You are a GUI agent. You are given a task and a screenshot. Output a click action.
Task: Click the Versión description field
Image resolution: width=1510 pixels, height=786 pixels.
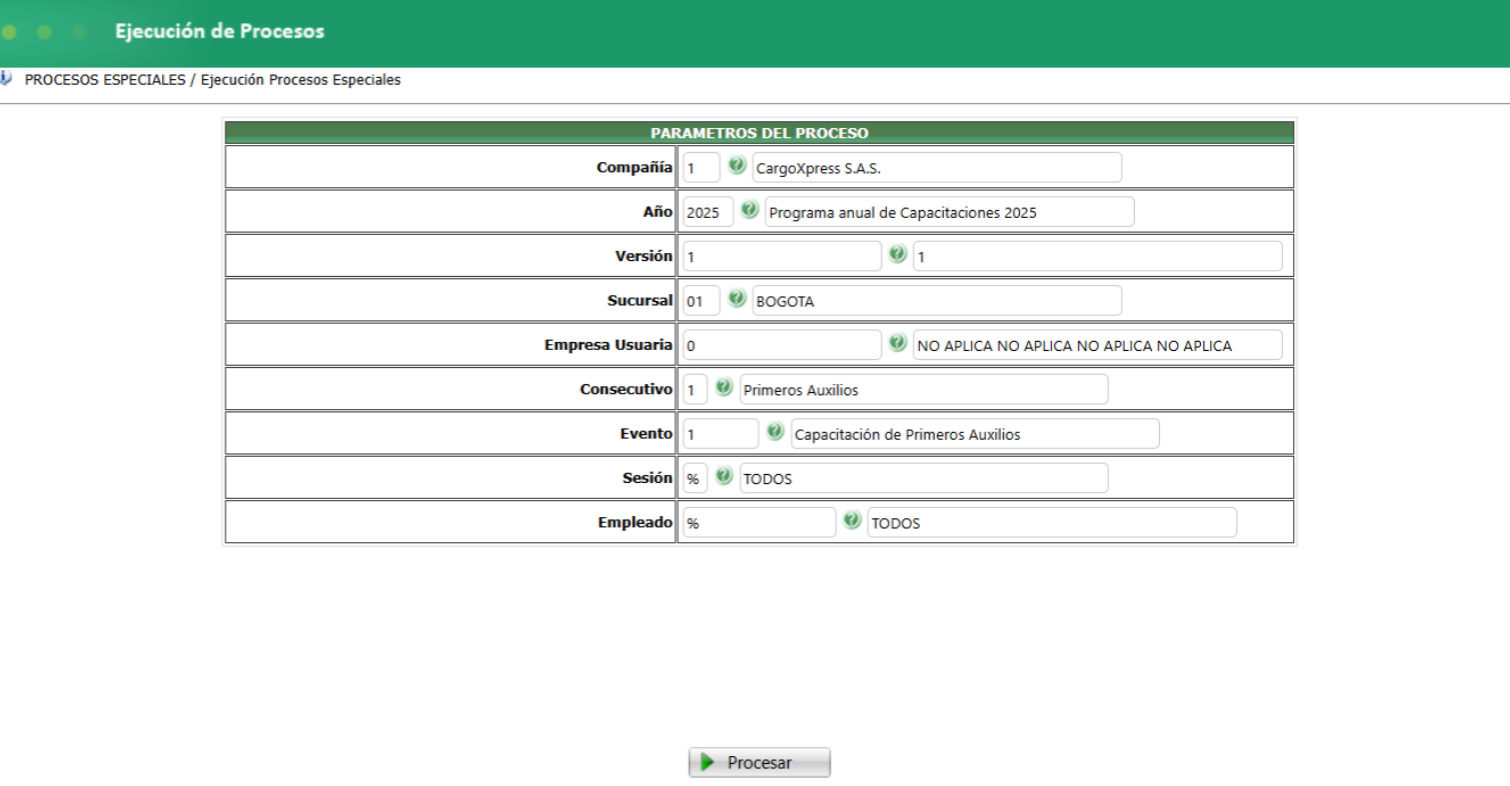(1098, 256)
